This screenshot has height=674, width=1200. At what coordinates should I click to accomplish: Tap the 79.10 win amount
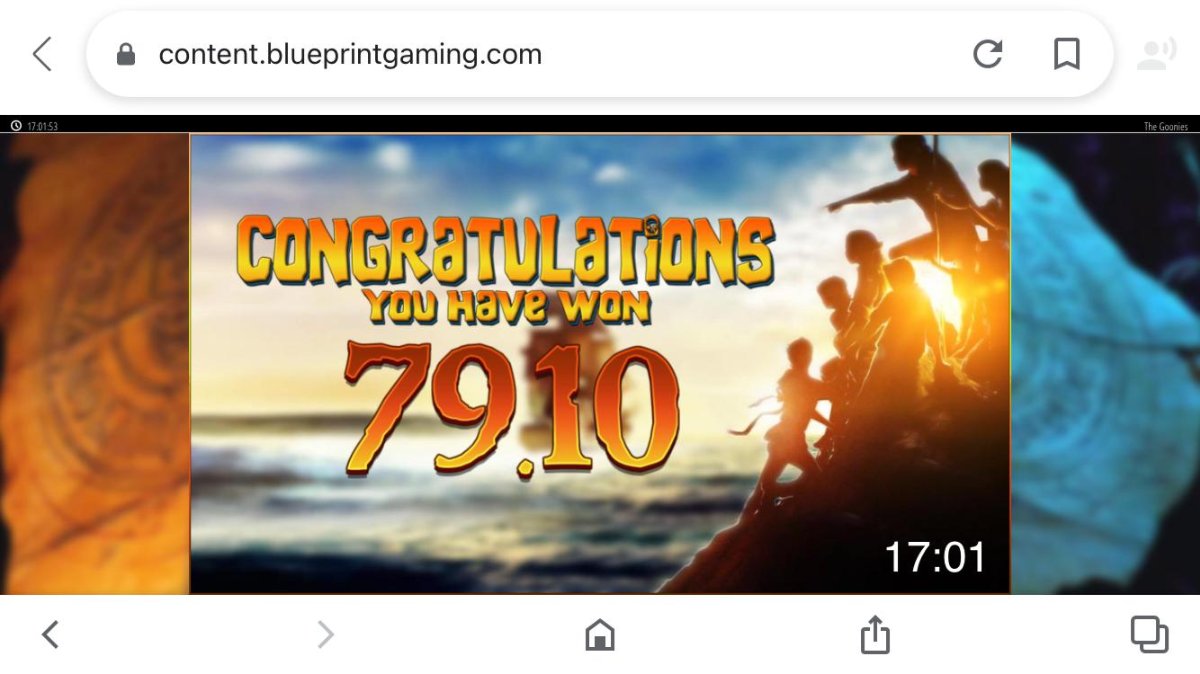point(512,406)
